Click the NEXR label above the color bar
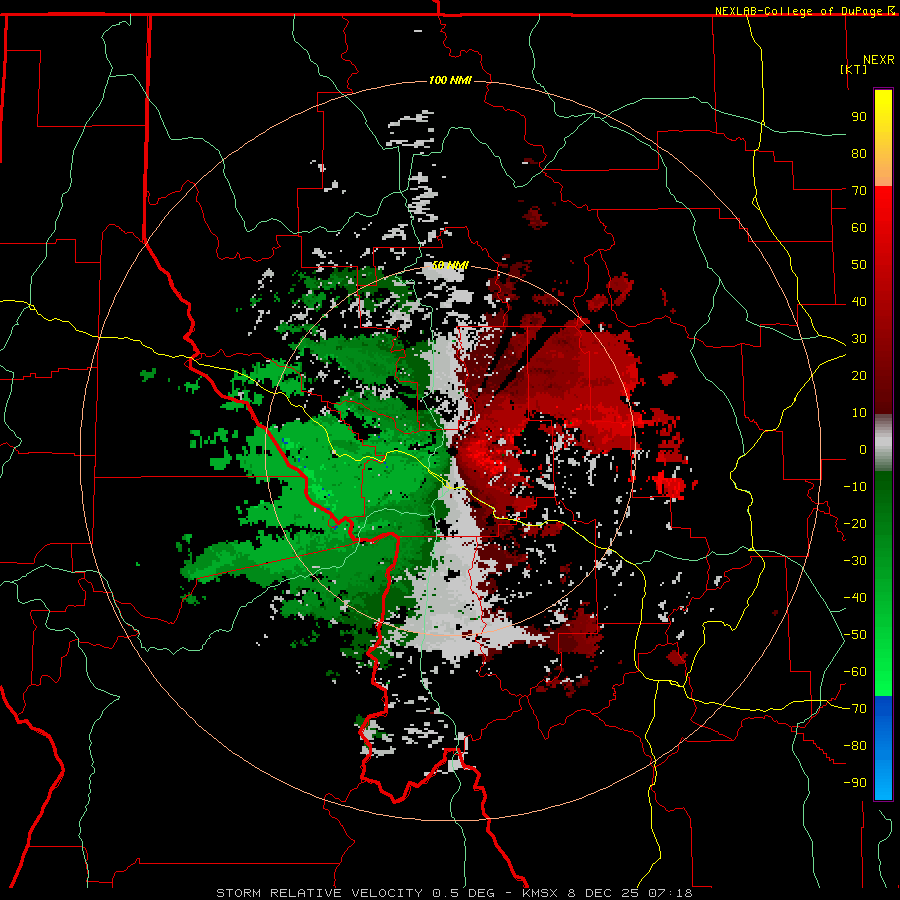This screenshot has height=900, width=900. 878,60
